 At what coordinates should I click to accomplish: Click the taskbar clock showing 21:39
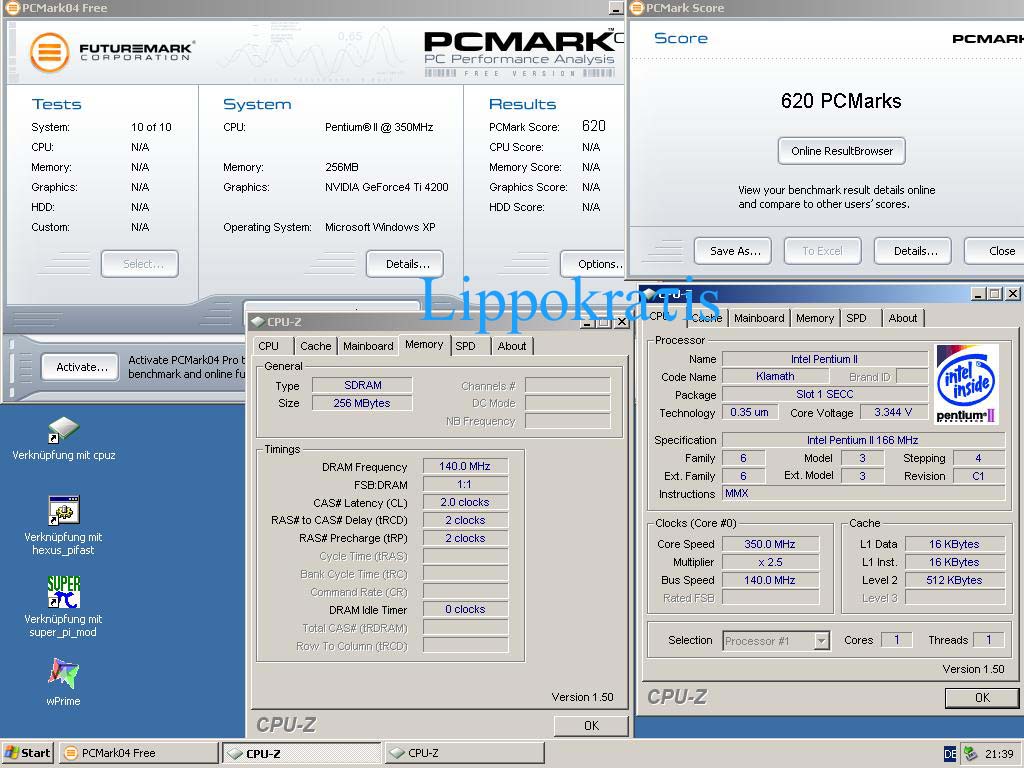pyautogui.click(x=999, y=754)
